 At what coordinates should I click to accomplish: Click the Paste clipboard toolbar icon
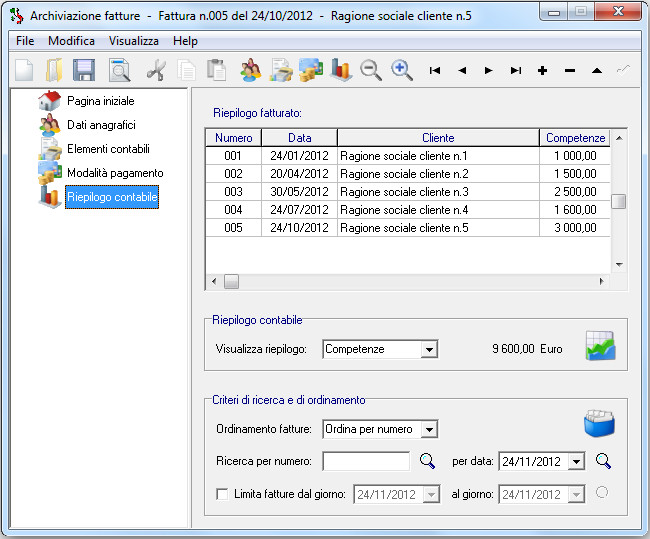click(216, 70)
